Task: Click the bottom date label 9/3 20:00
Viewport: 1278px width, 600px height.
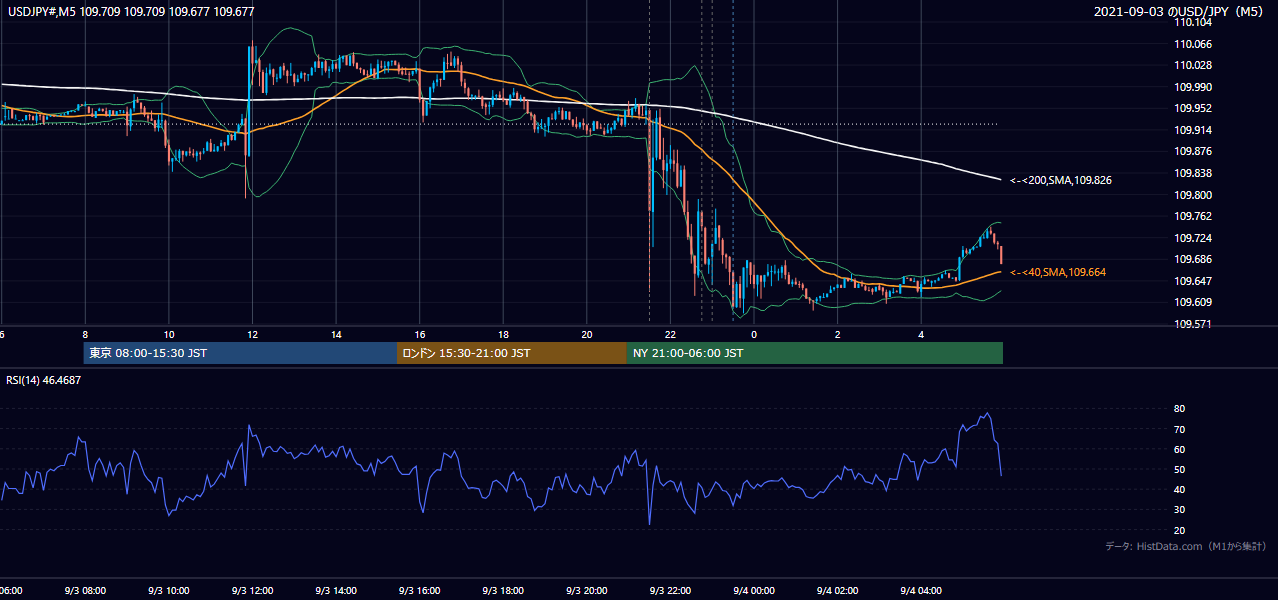Action: click(x=586, y=591)
